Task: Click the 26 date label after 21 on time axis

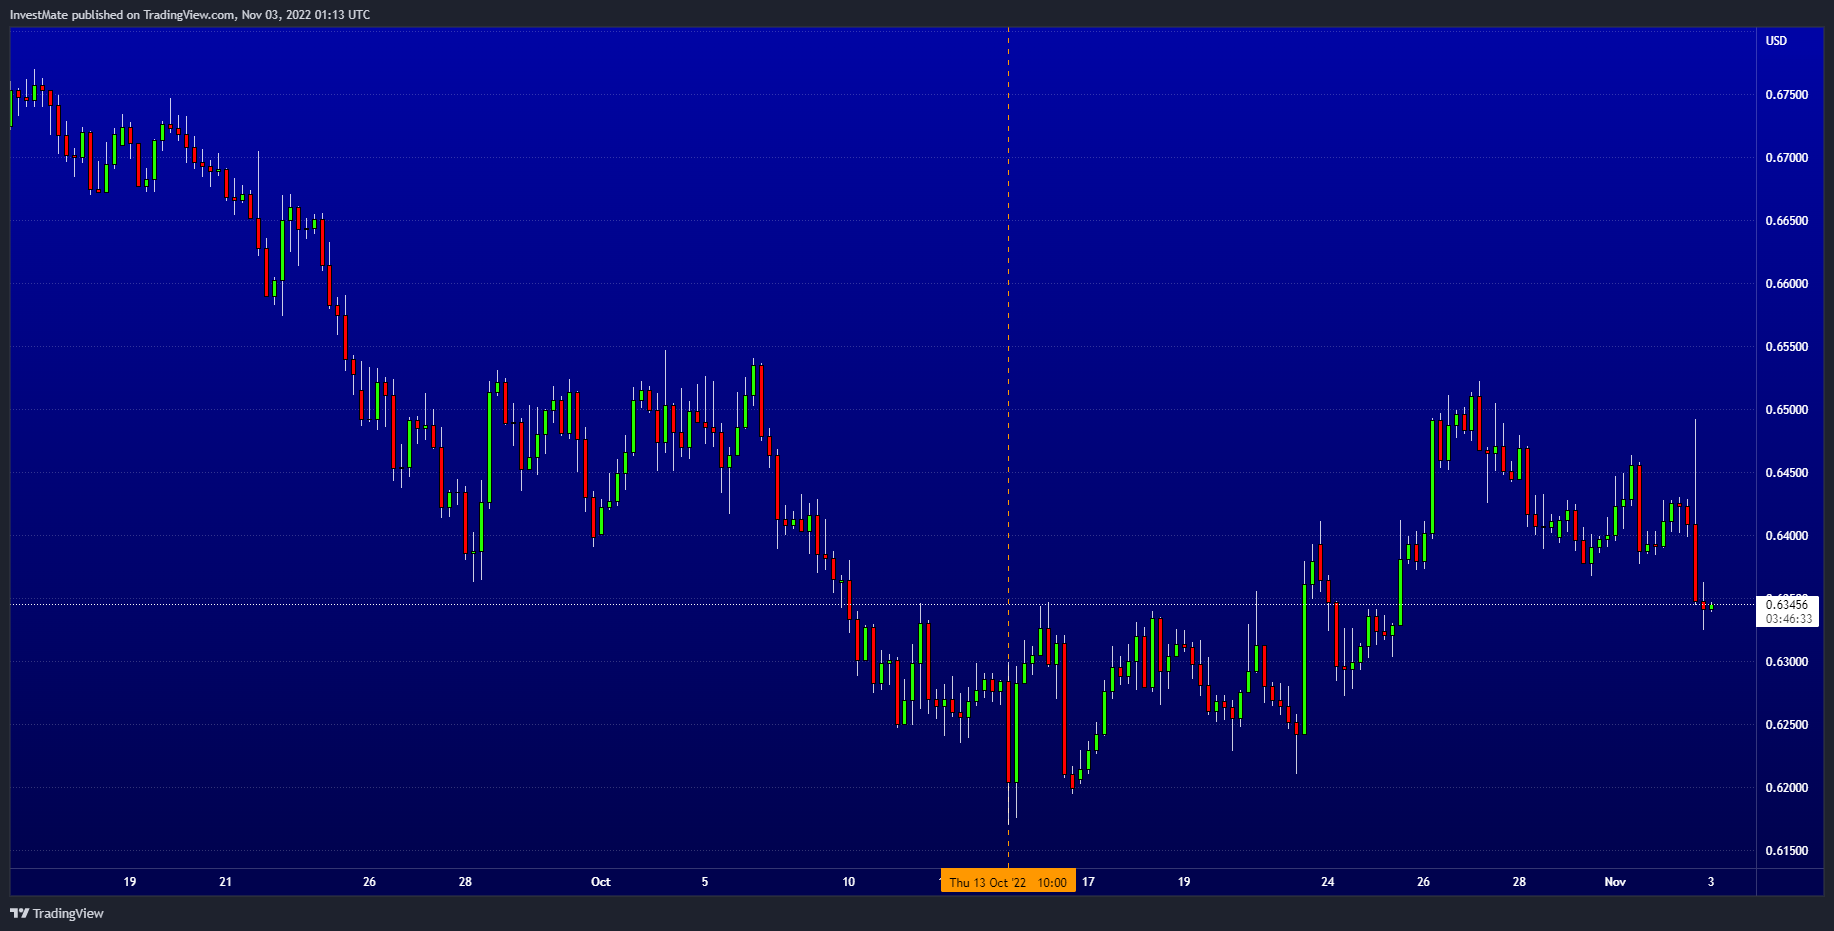Action: point(370,882)
